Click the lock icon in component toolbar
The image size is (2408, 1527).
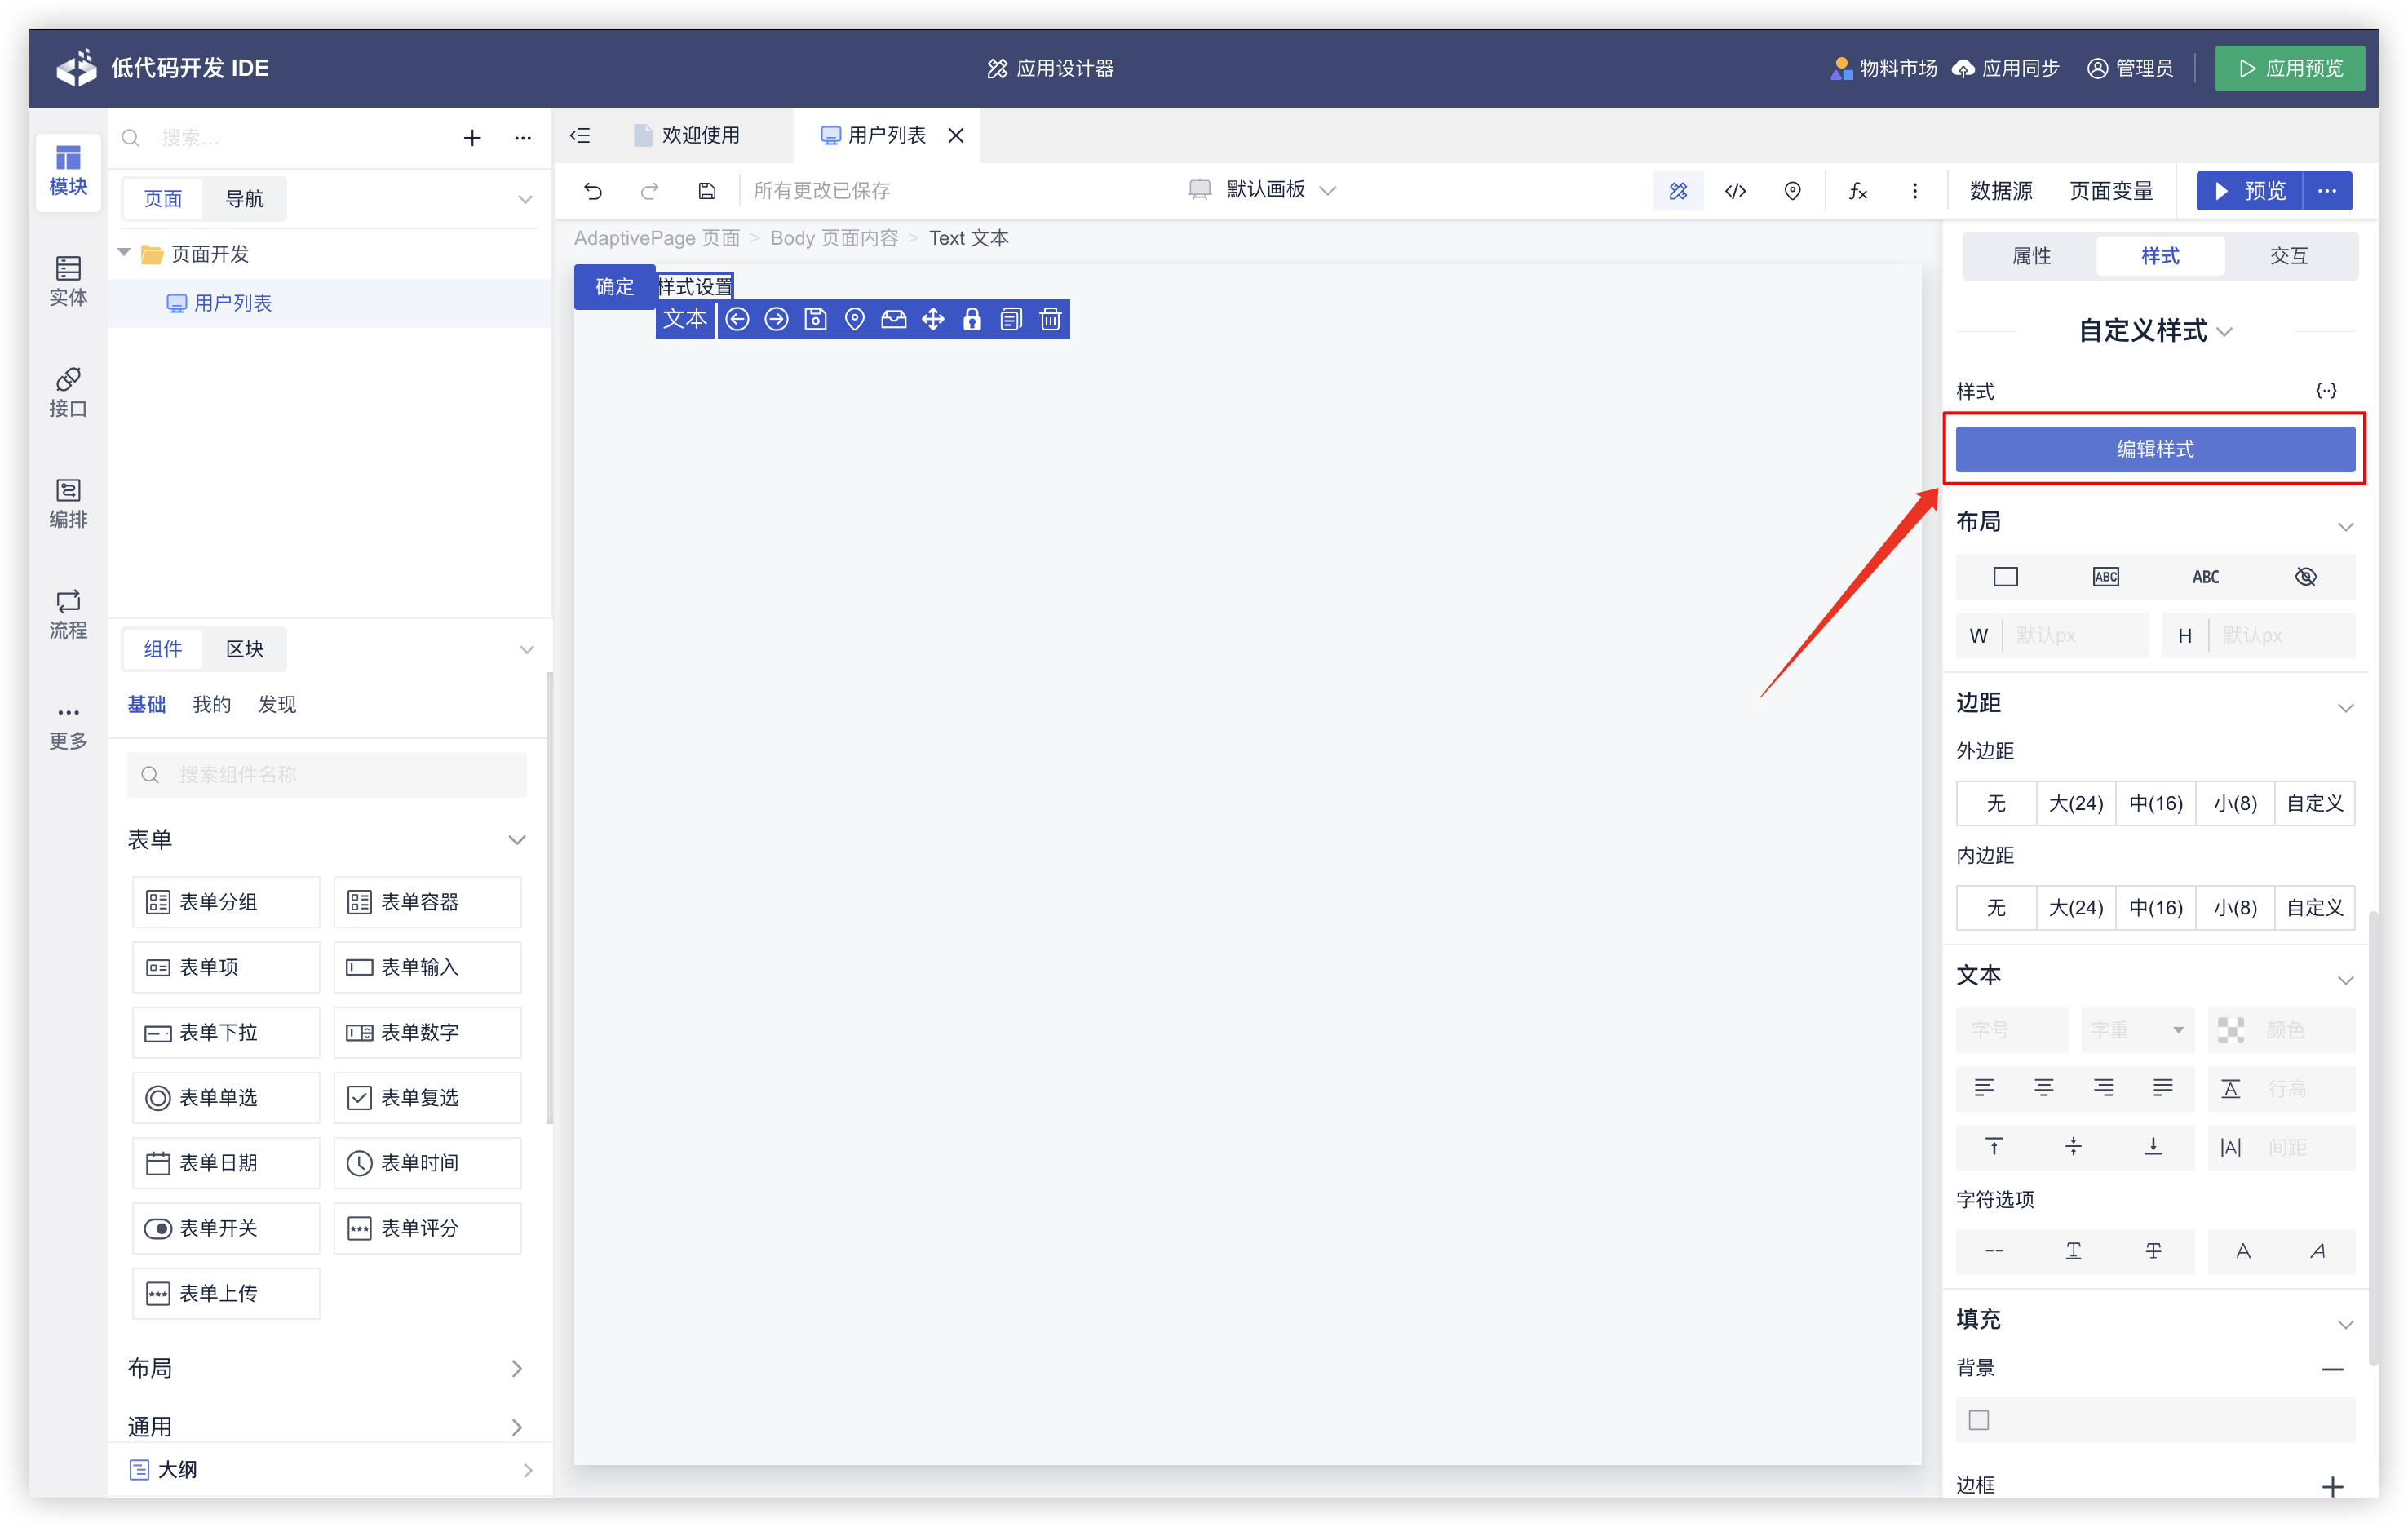coord(971,319)
